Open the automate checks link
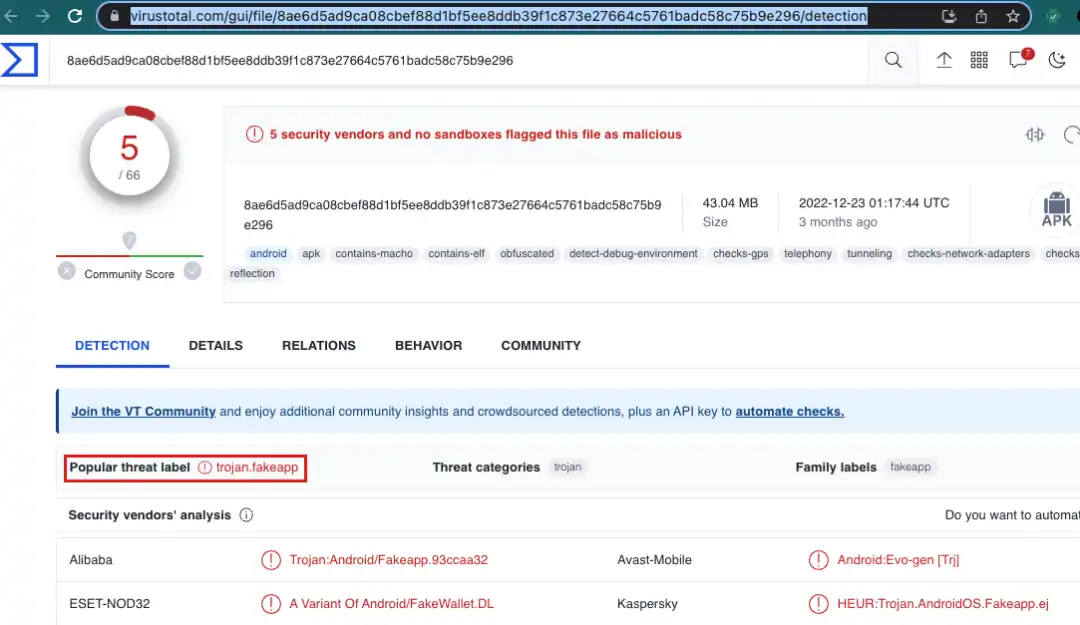The width and height of the screenshot is (1080, 625). click(789, 411)
